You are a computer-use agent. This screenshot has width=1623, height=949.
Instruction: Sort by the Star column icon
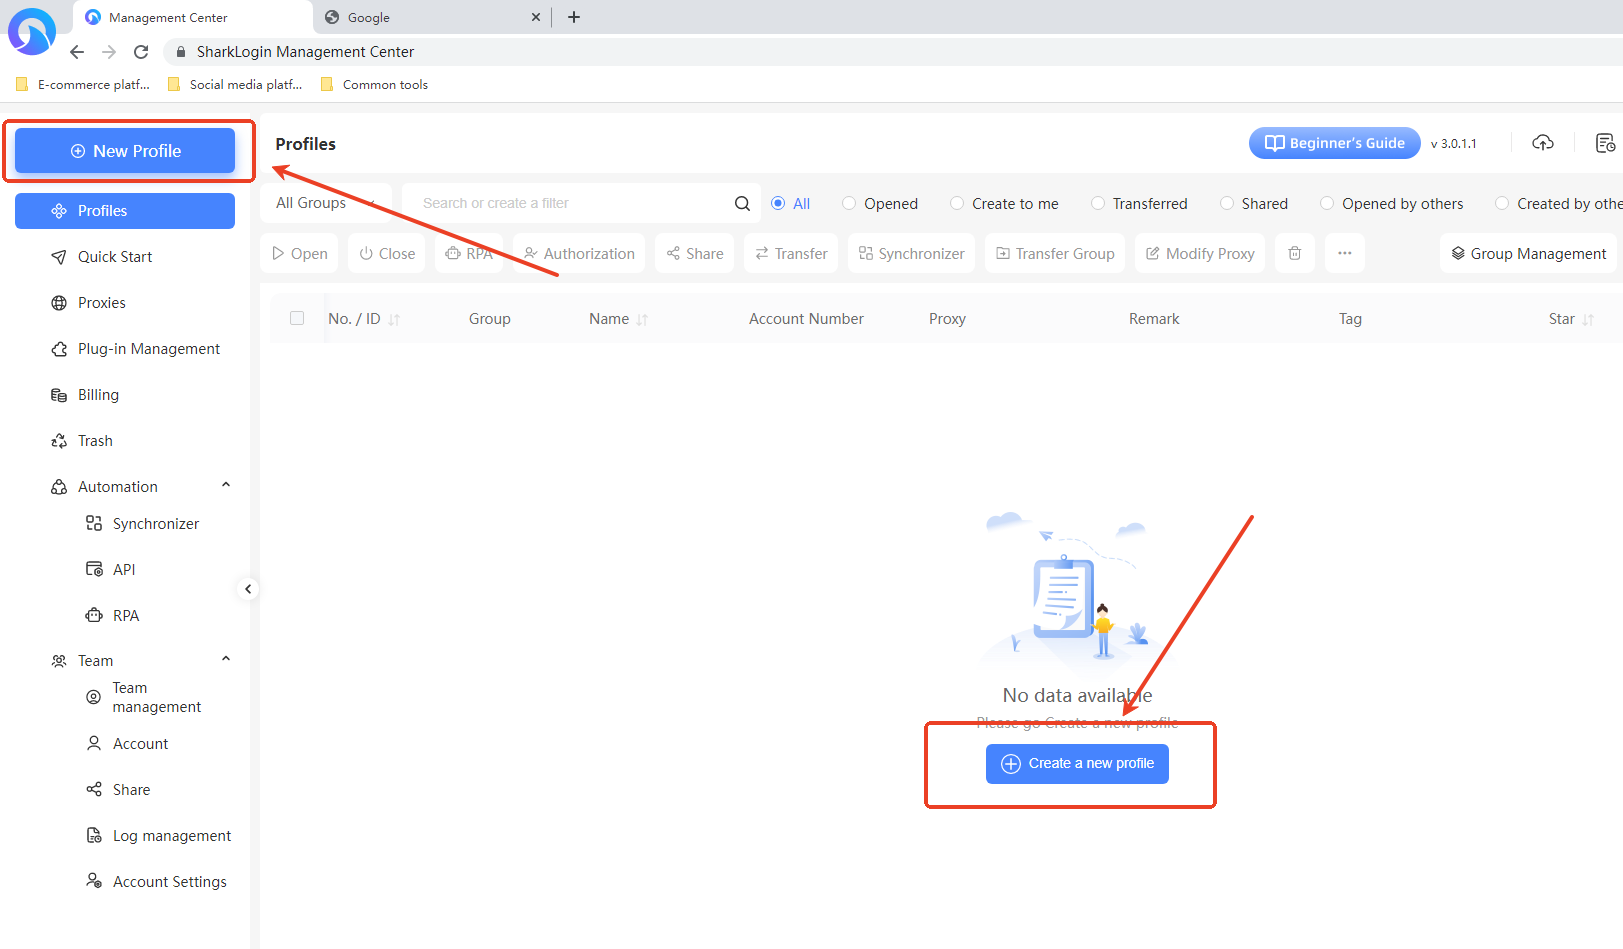point(1588,320)
